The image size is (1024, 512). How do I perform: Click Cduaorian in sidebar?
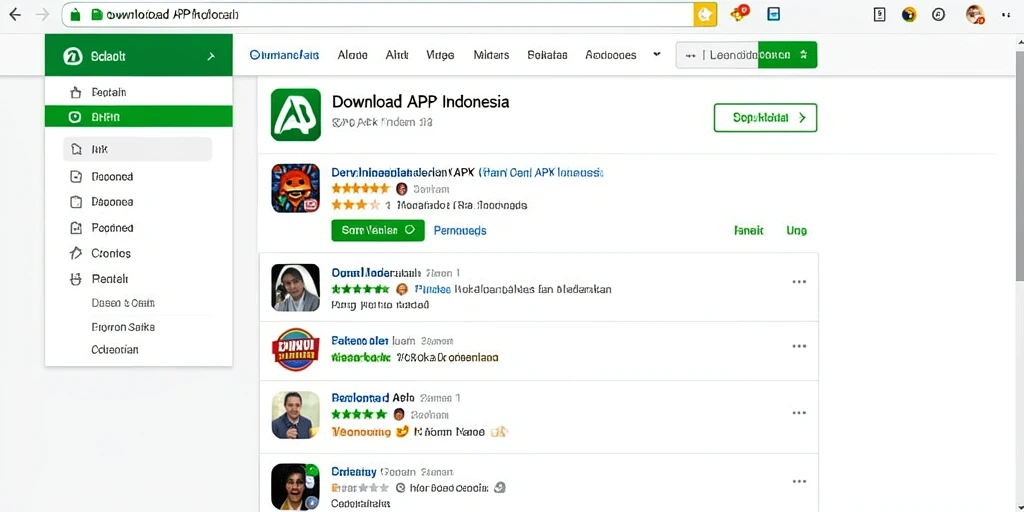(x=115, y=349)
